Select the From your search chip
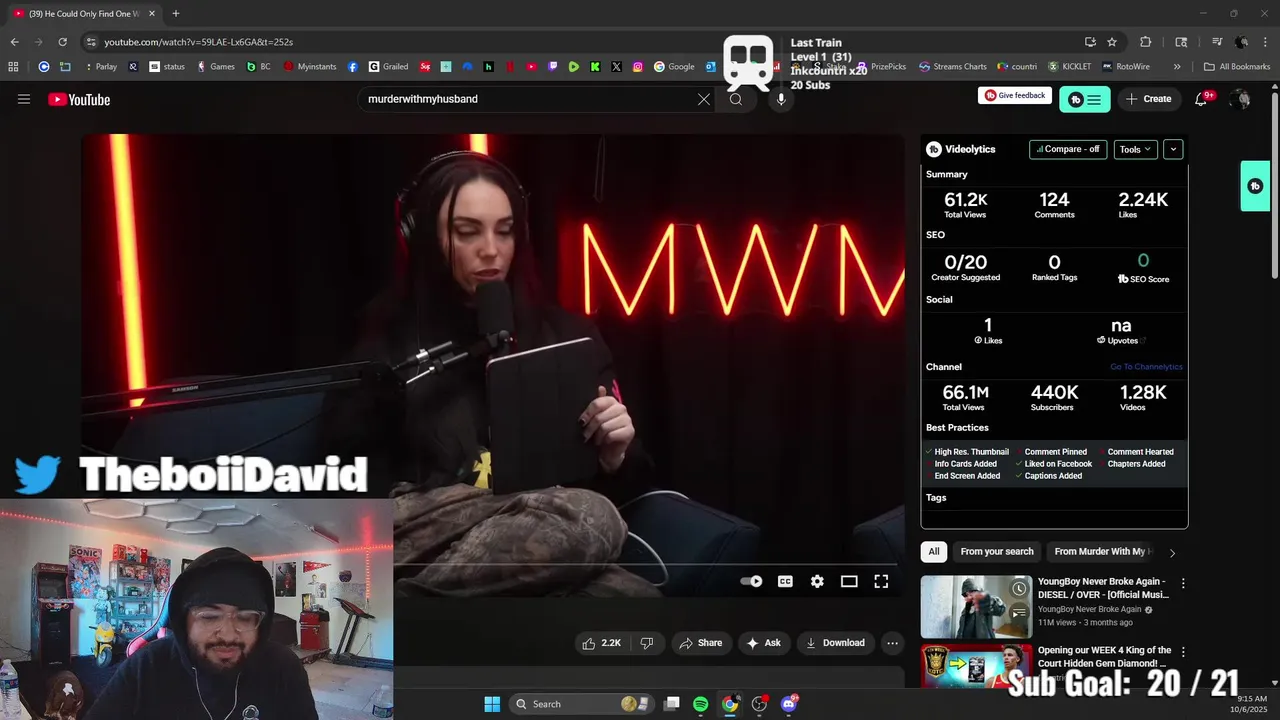 coord(997,552)
